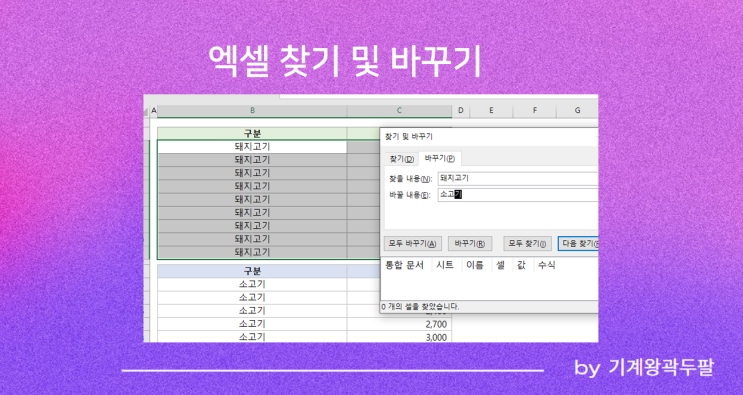Select column C header
The width and height of the screenshot is (743, 395).
pyautogui.click(x=399, y=110)
